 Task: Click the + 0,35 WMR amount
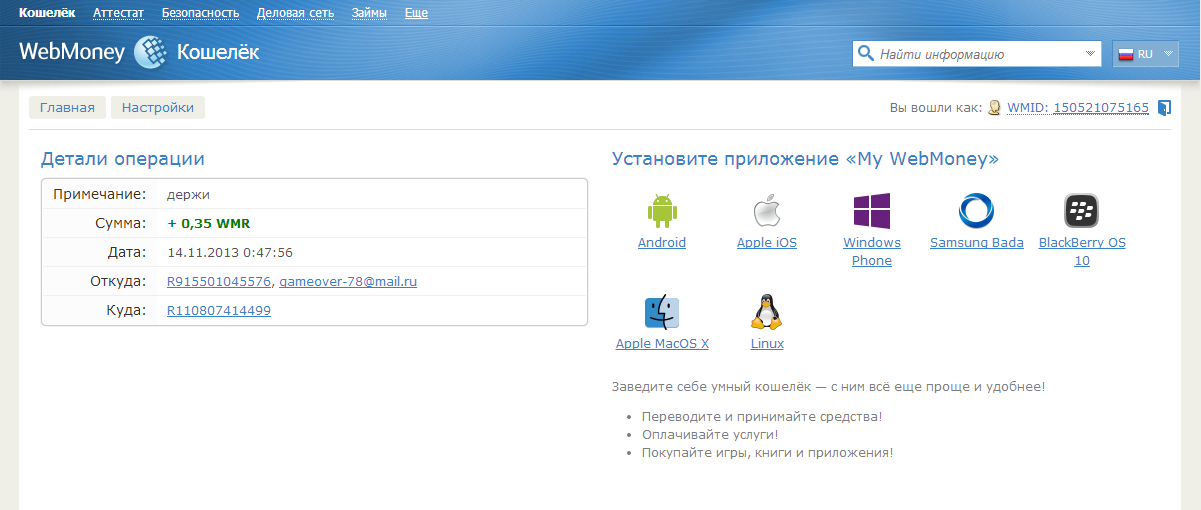tap(210, 224)
